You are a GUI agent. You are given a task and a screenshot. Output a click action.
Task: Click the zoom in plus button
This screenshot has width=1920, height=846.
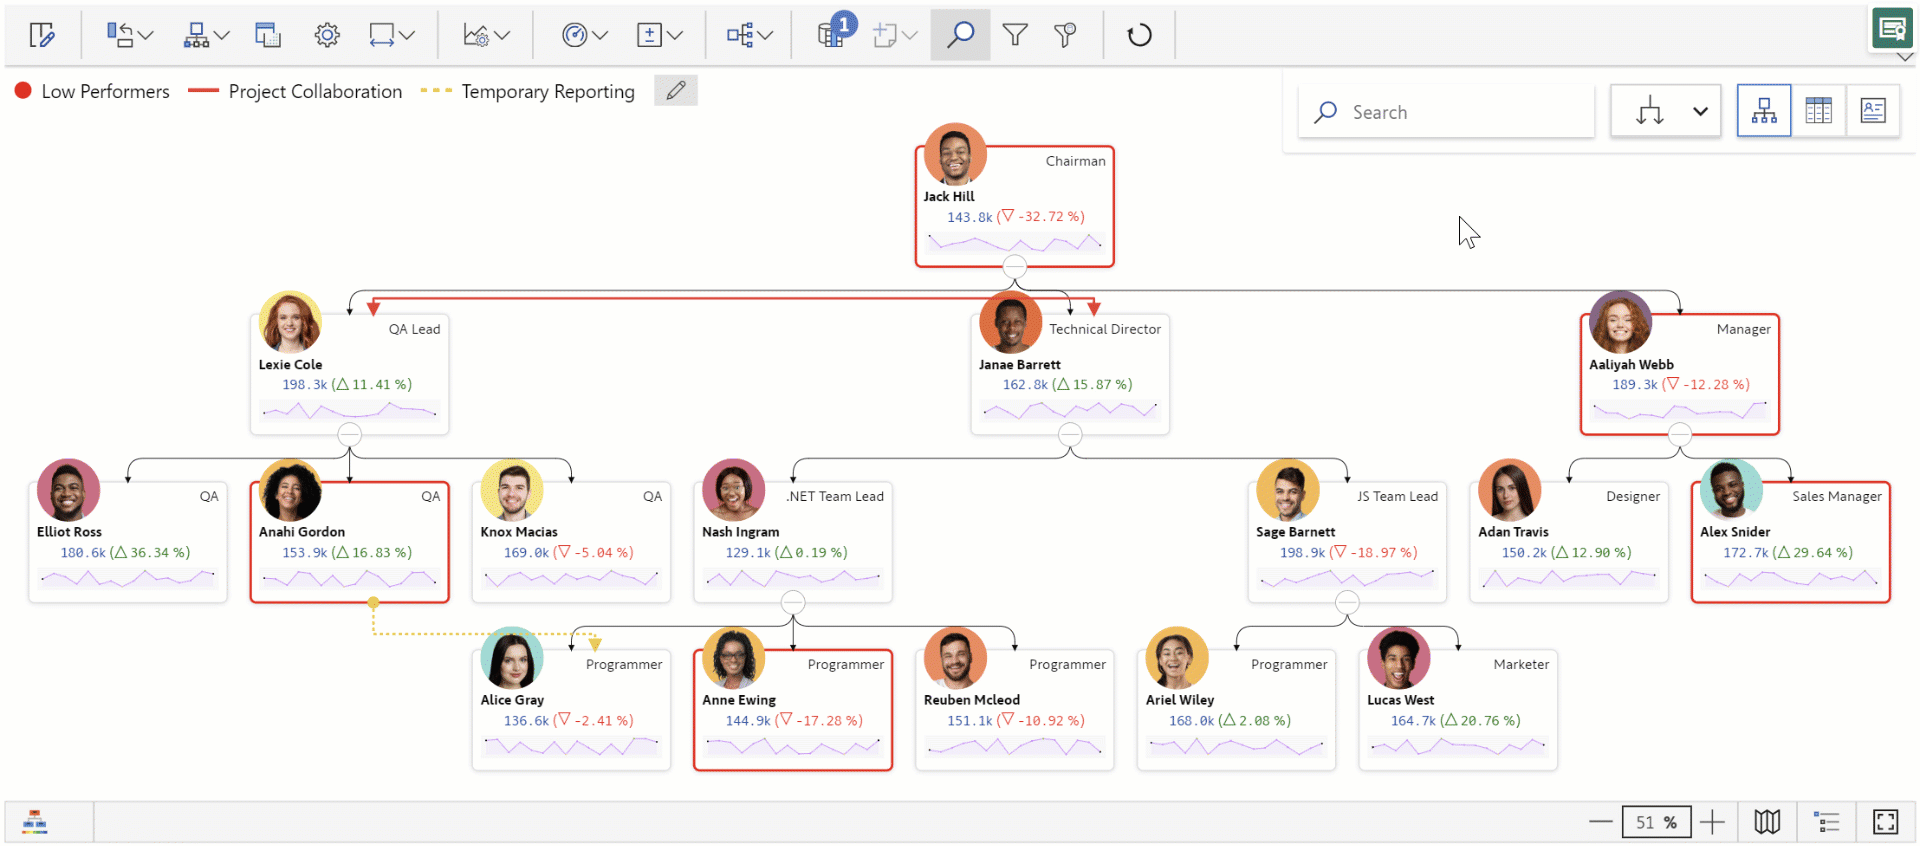[x=1712, y=822]
